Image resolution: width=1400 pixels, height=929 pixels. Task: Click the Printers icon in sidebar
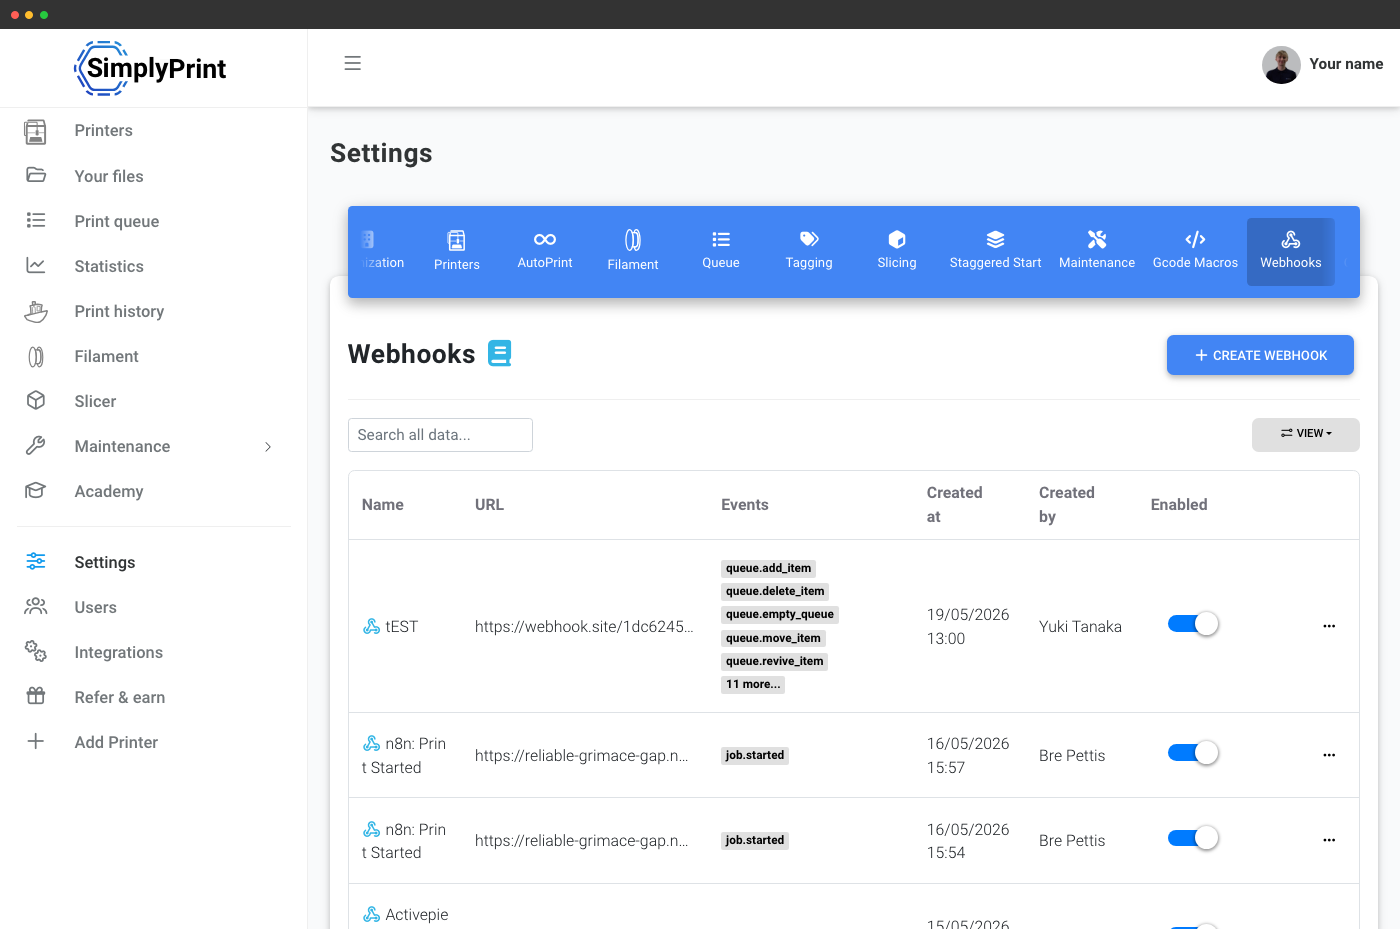click(36, 131)
